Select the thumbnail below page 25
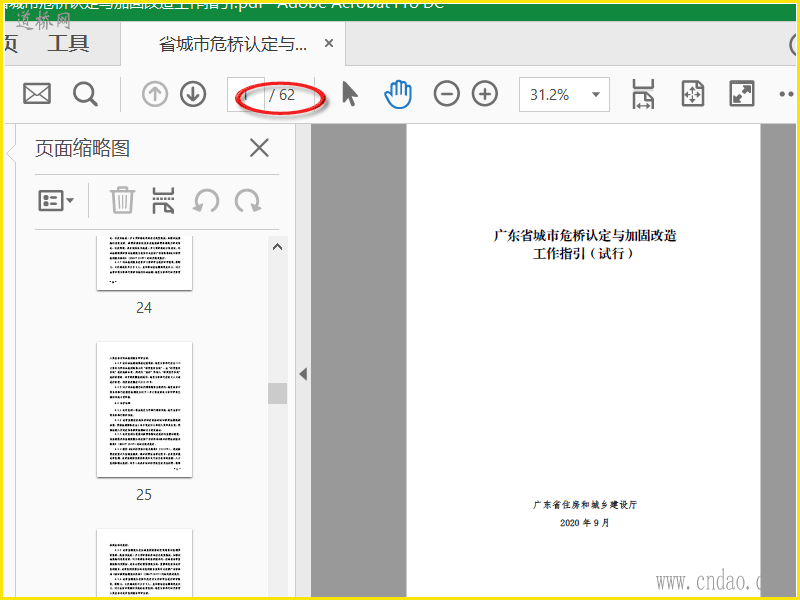The image size is (800, 600). (144, 563)
